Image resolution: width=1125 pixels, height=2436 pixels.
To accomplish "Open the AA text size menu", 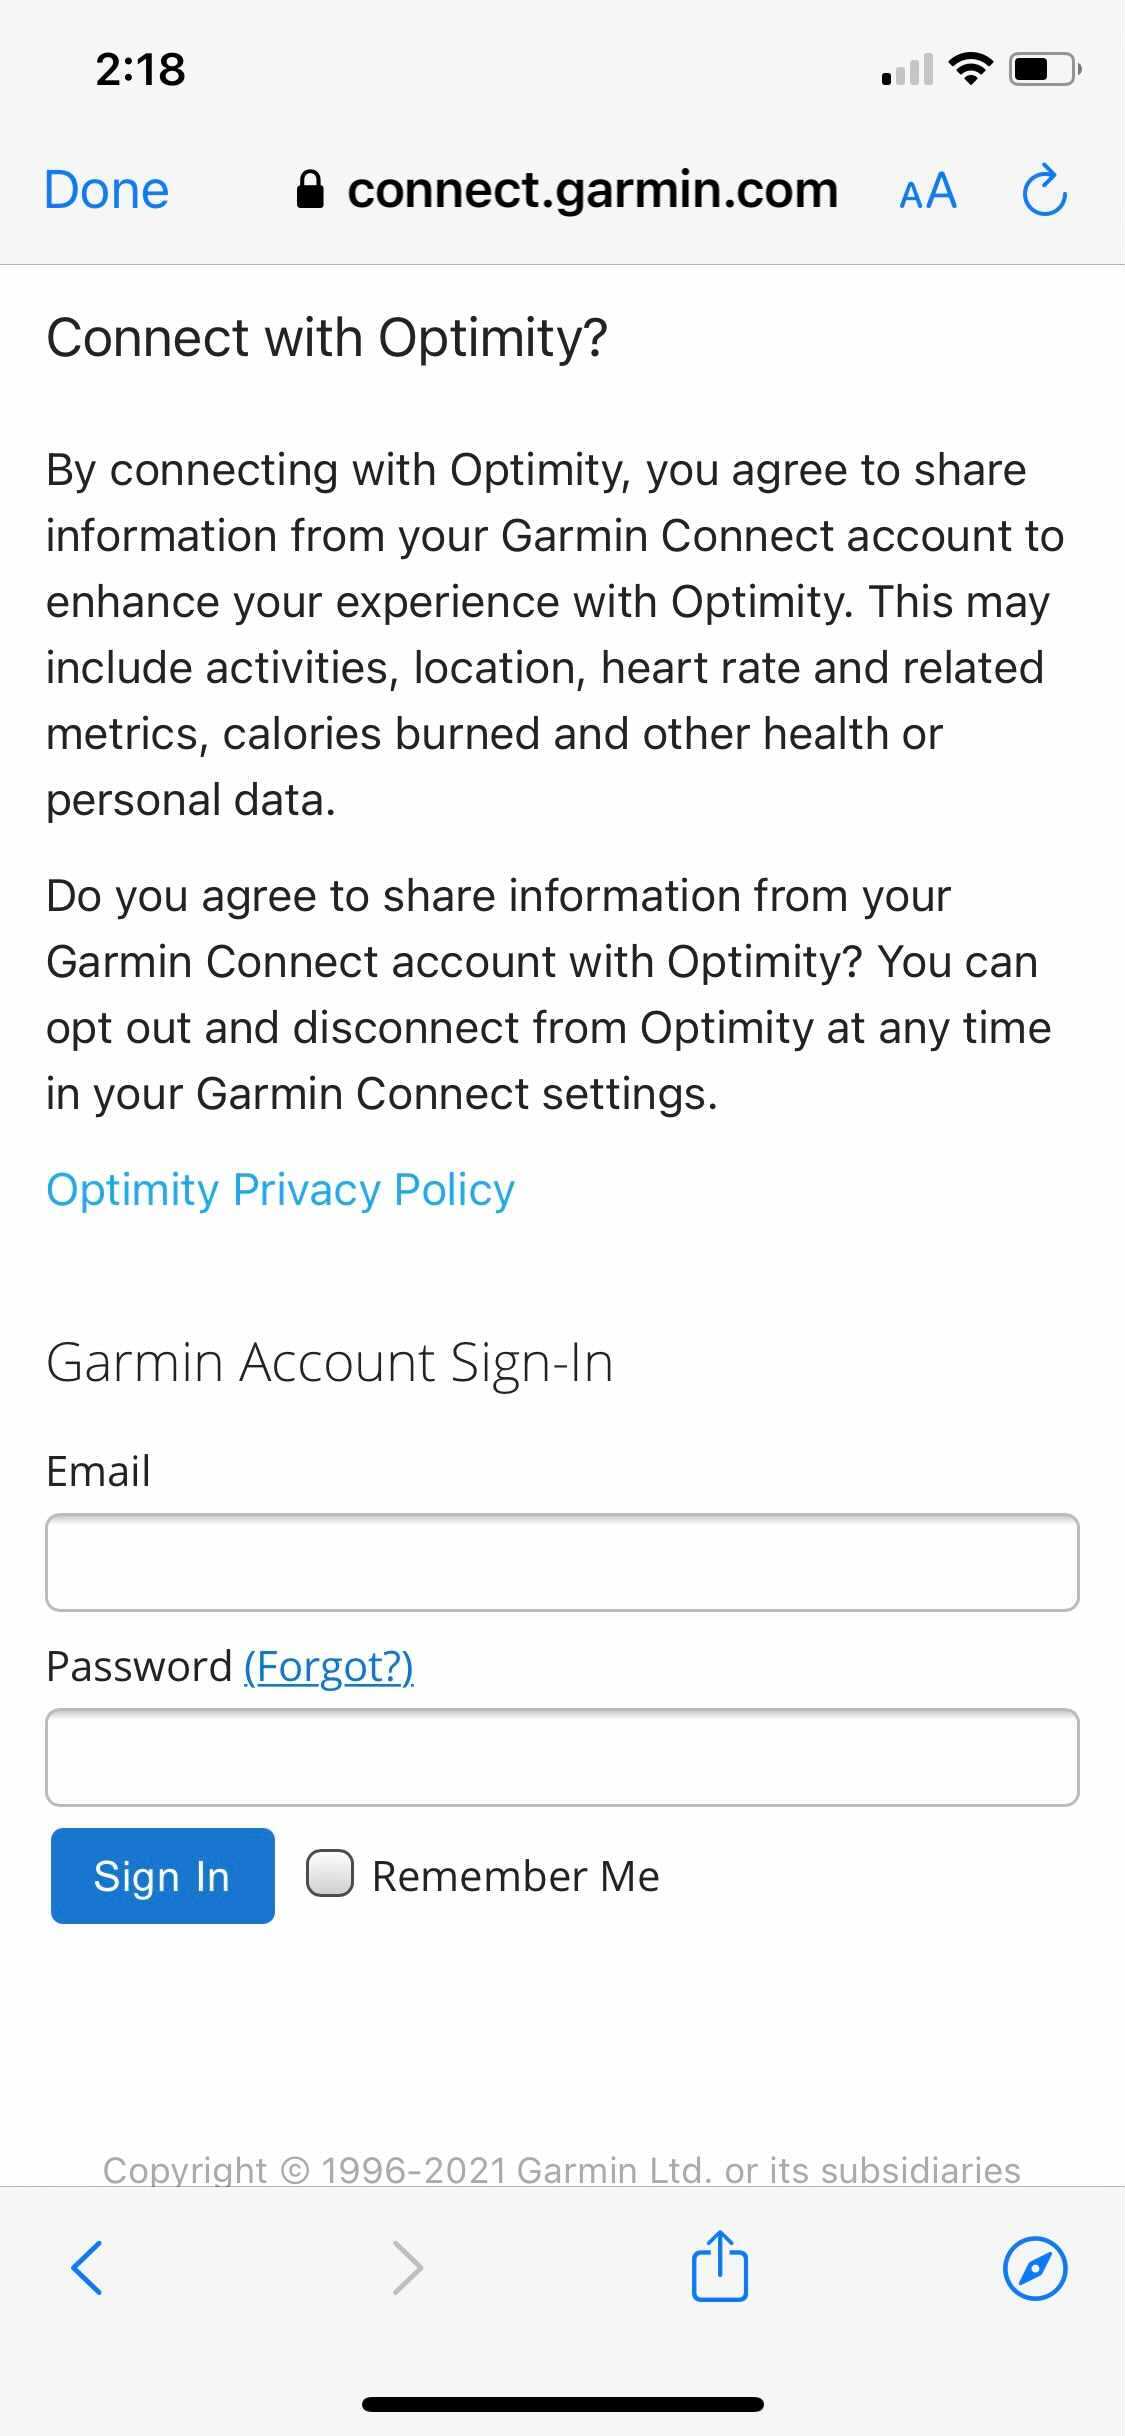I will tap(928, 191).
